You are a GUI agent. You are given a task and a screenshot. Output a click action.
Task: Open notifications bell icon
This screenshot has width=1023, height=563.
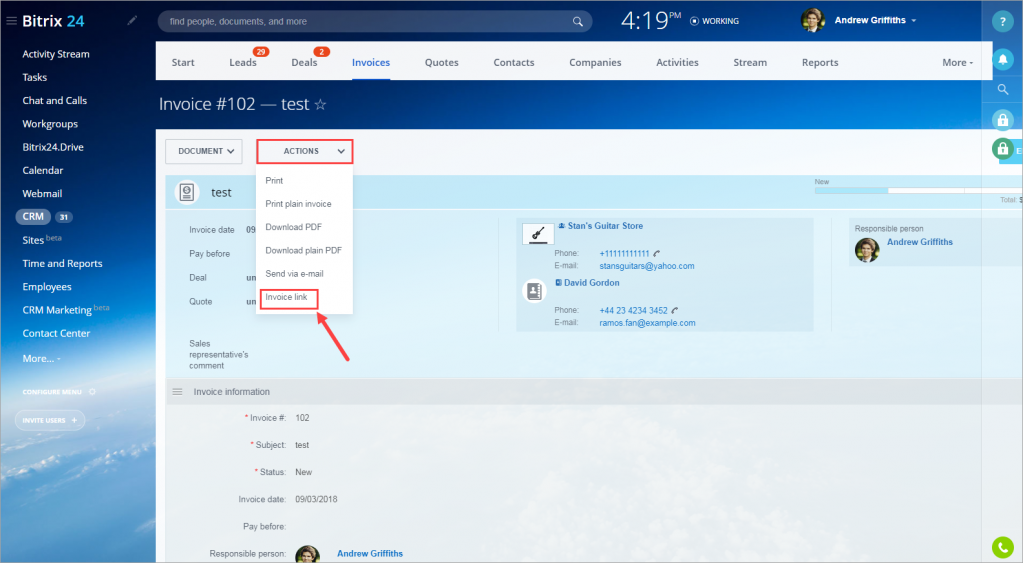[1002, 59]
